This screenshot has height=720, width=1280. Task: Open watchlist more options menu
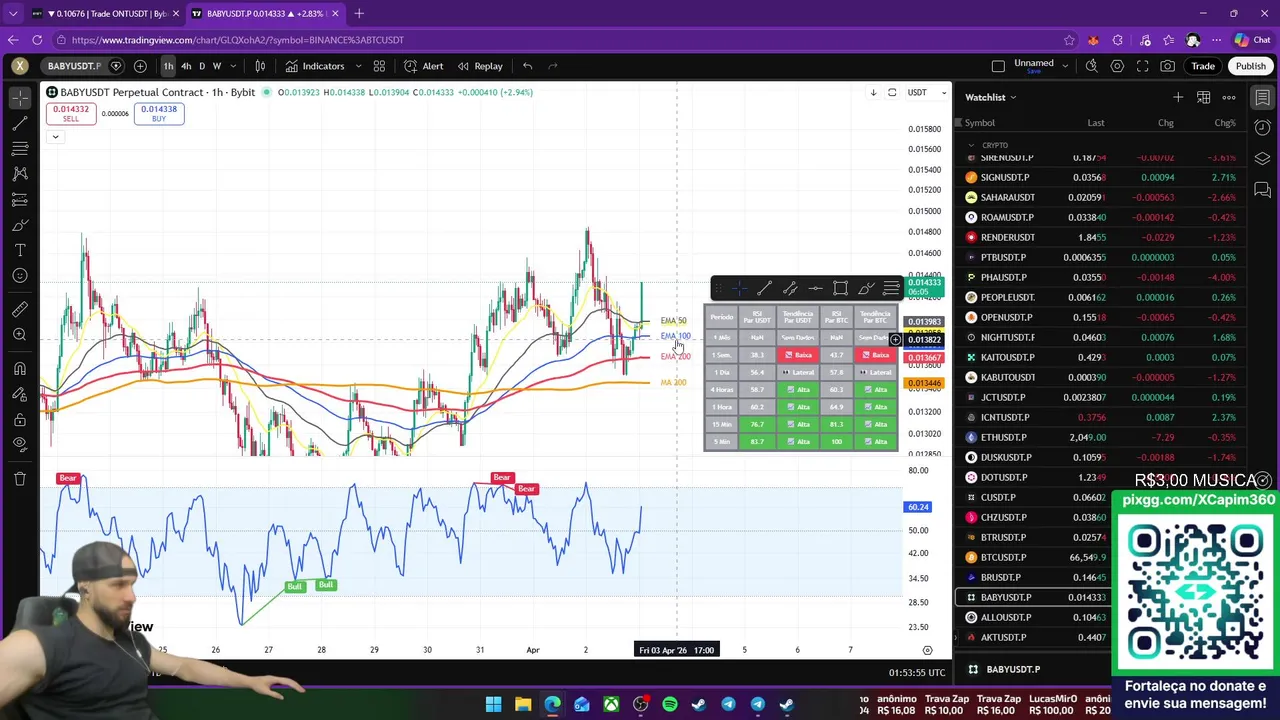[x=1229, y=97]
